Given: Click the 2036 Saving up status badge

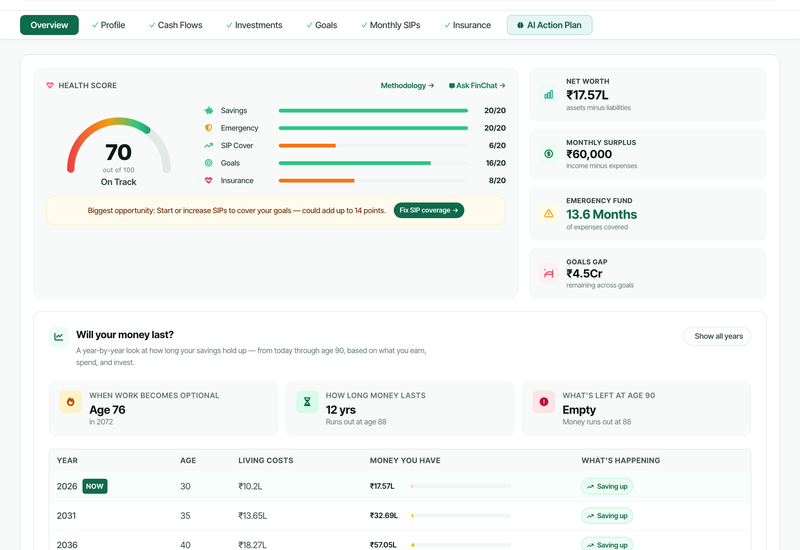Looking at the screenshot, I should 607,544.
